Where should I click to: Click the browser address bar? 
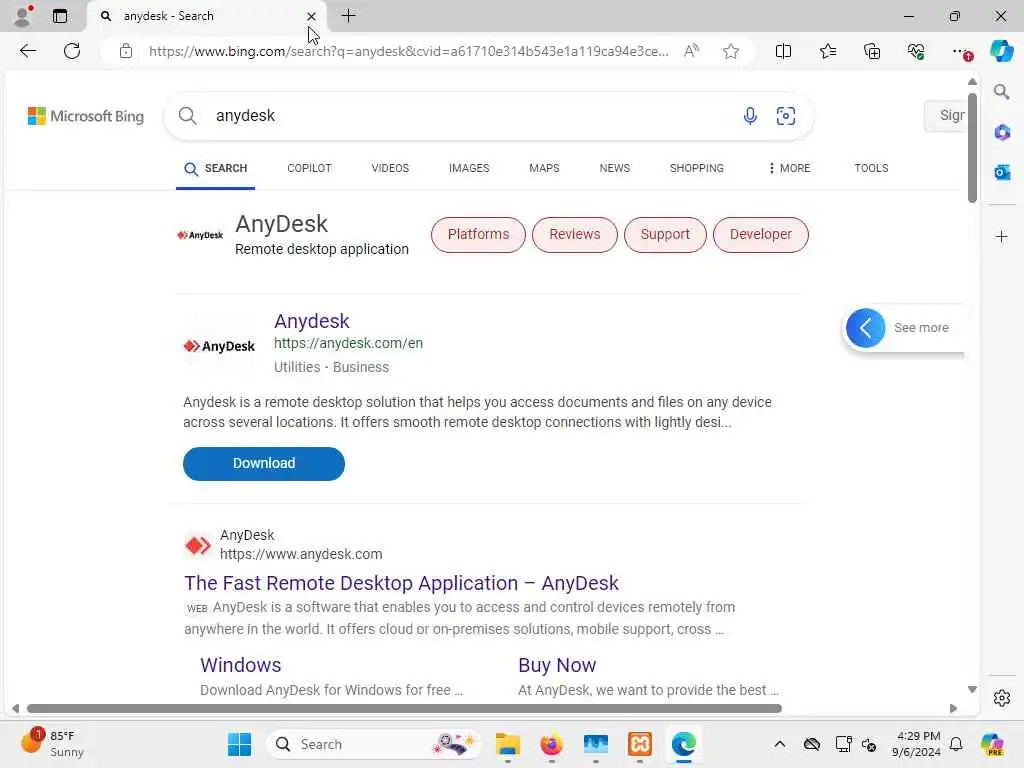(408, 51)
